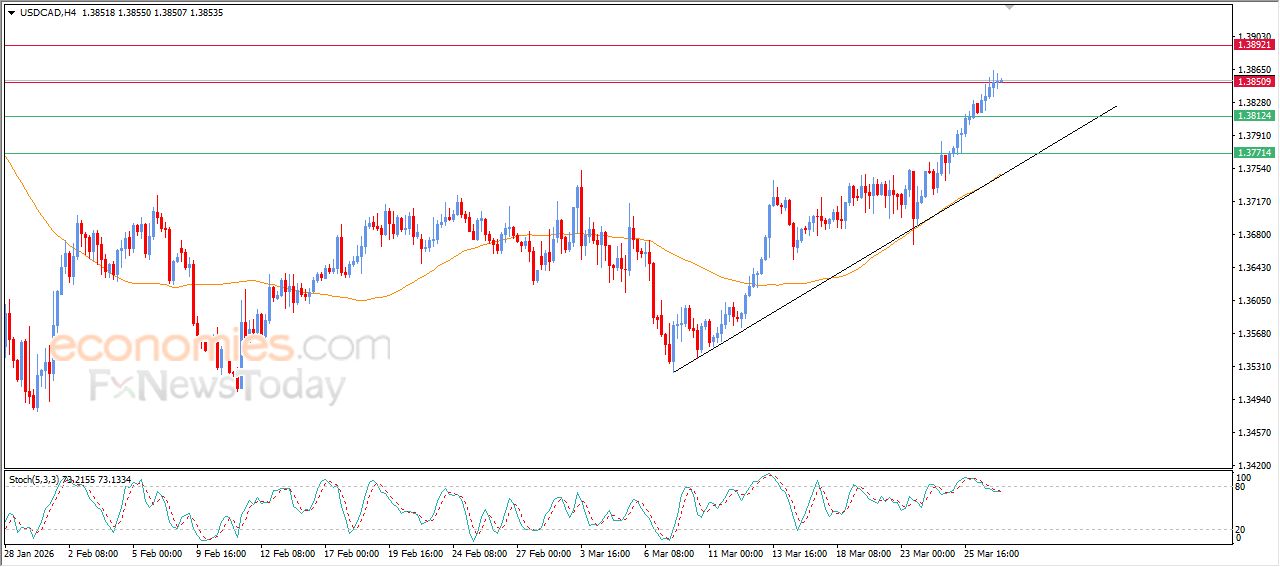The image size is (1280, 567).
Task: Click the stochastic 20 level scale label
Action: pyautogui.click(x=1240, y=529)
